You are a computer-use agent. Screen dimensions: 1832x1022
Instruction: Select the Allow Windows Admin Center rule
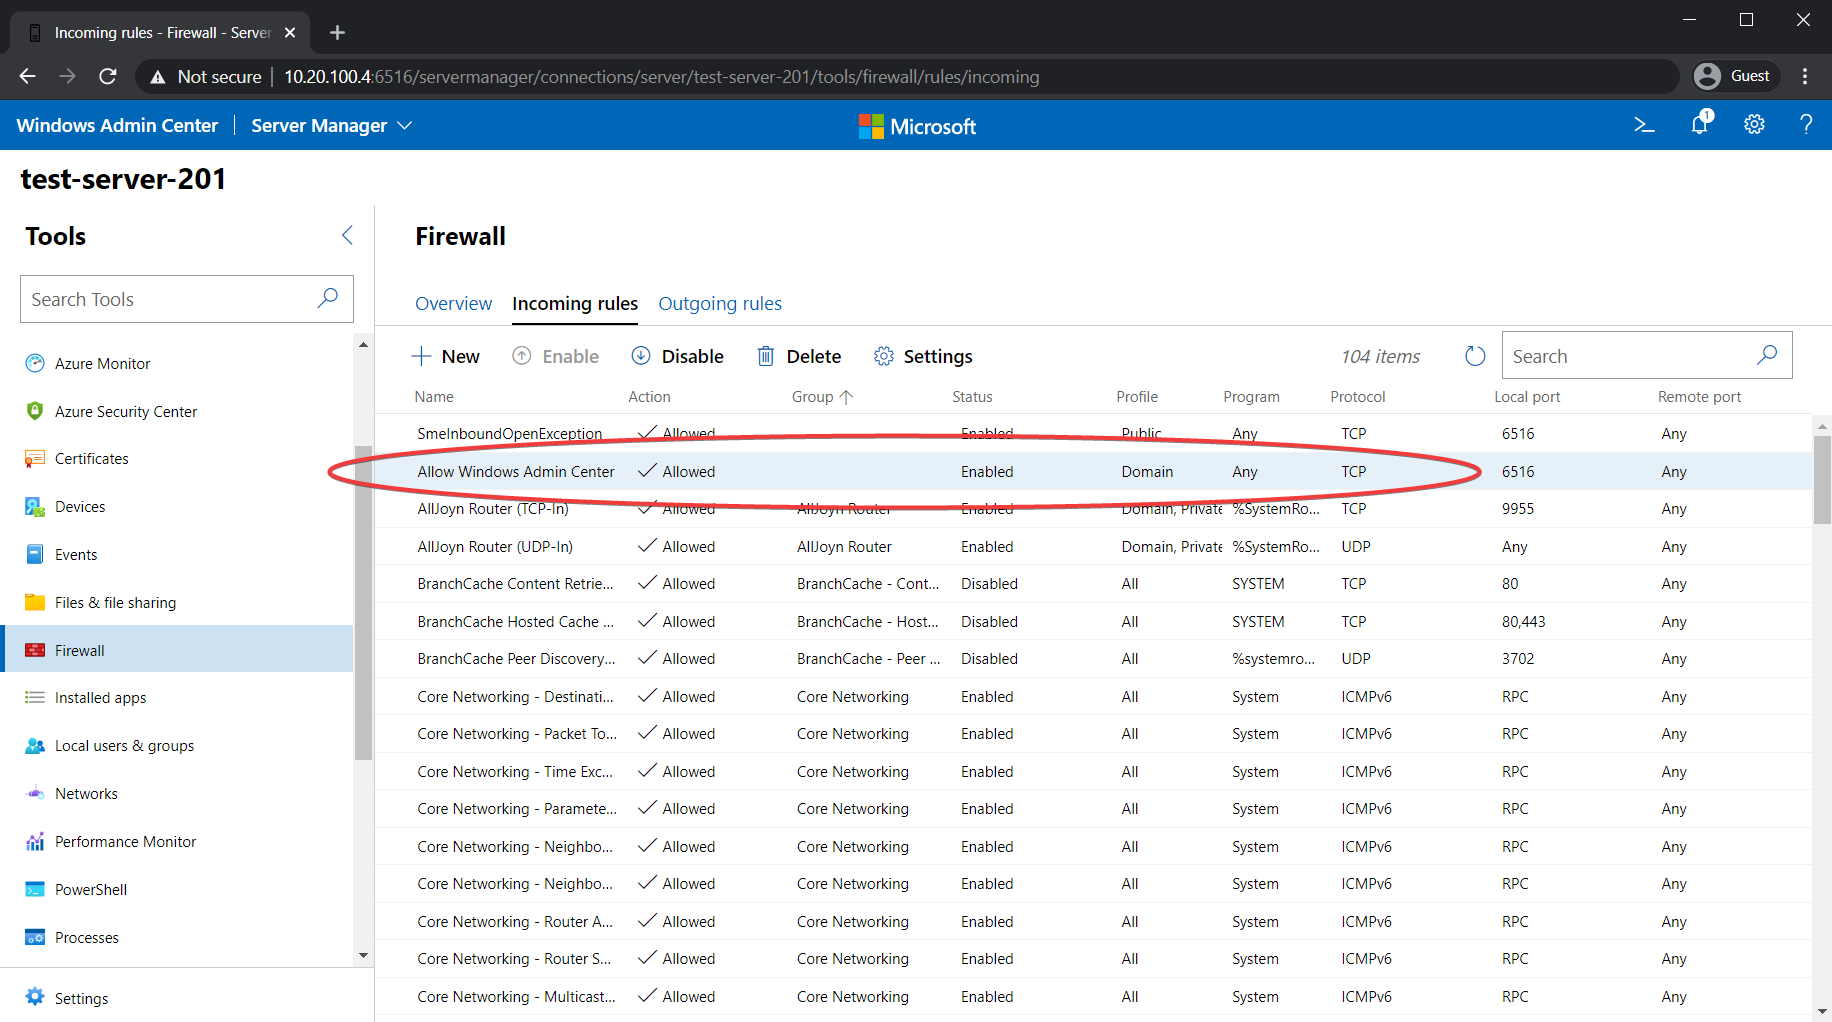click(1094, 471)
